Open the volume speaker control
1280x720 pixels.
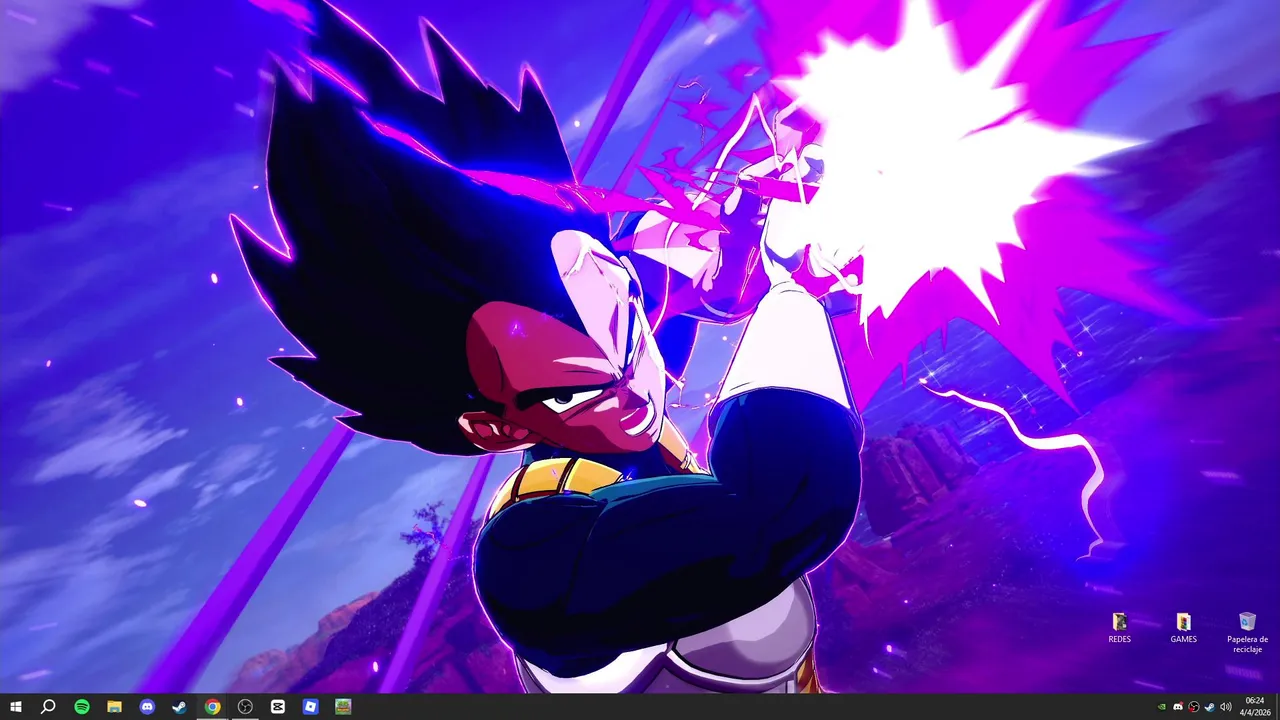(x=1226, y=707)
